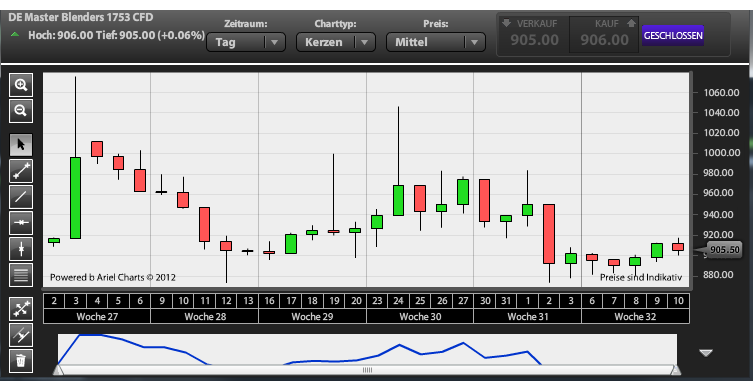Click the GESCHLOSSEN status button
The width and height of the screenshot is (753, 381).
(673, 36)
